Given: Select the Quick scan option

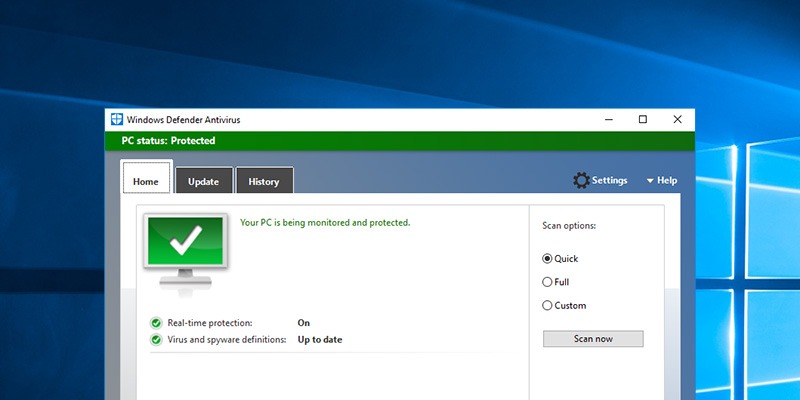Looking at the screenshot, I should click(547, 259).
